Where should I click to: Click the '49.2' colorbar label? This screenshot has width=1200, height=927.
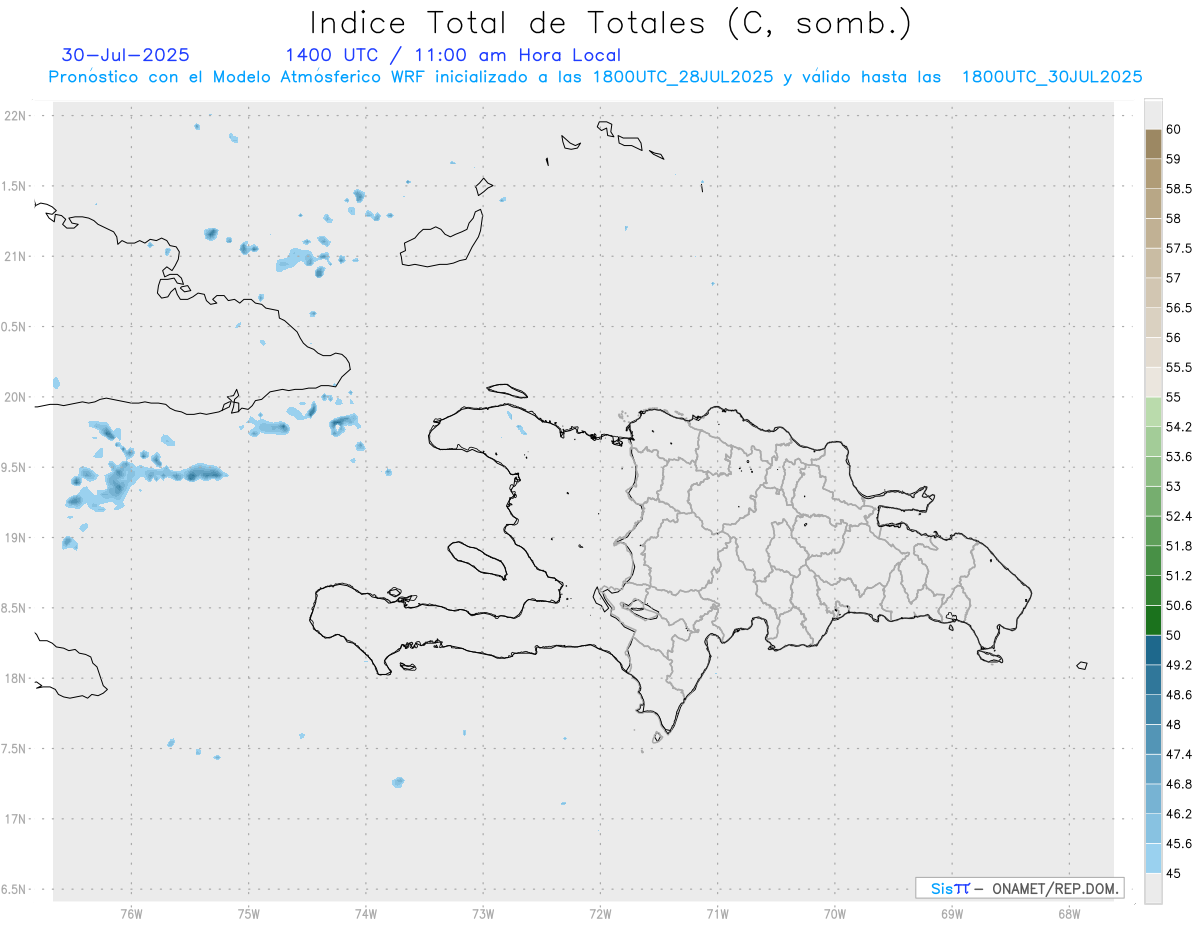tap(1178, 665)
